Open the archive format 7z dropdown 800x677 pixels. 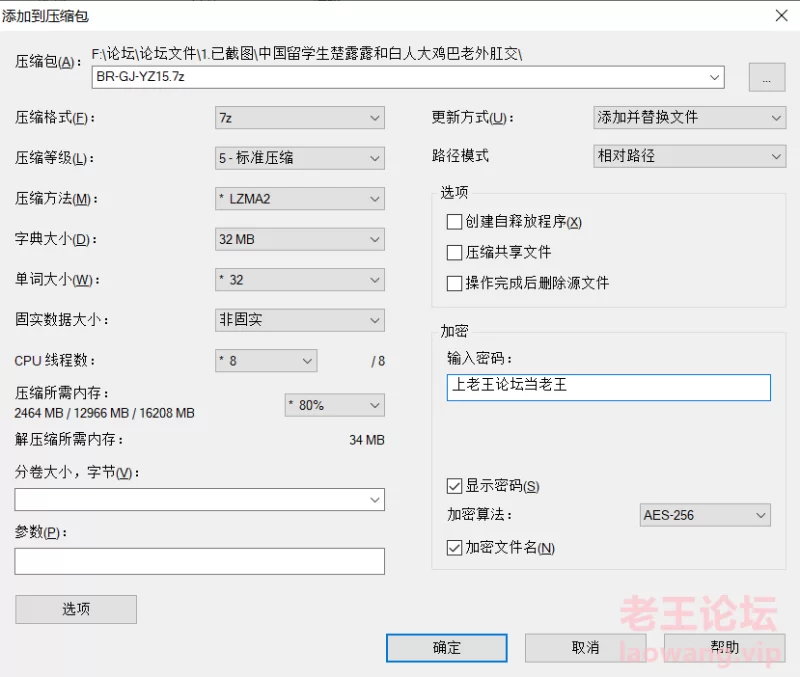click(299, 118)
